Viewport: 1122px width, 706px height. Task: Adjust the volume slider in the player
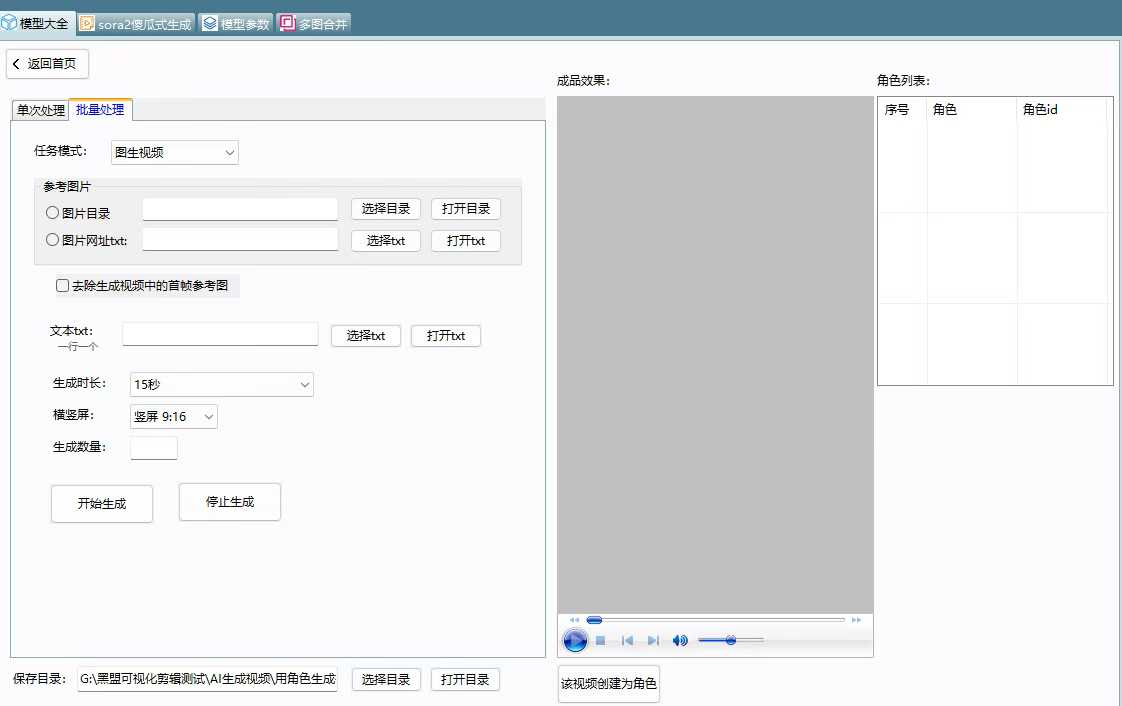click(x=732, y=640)
